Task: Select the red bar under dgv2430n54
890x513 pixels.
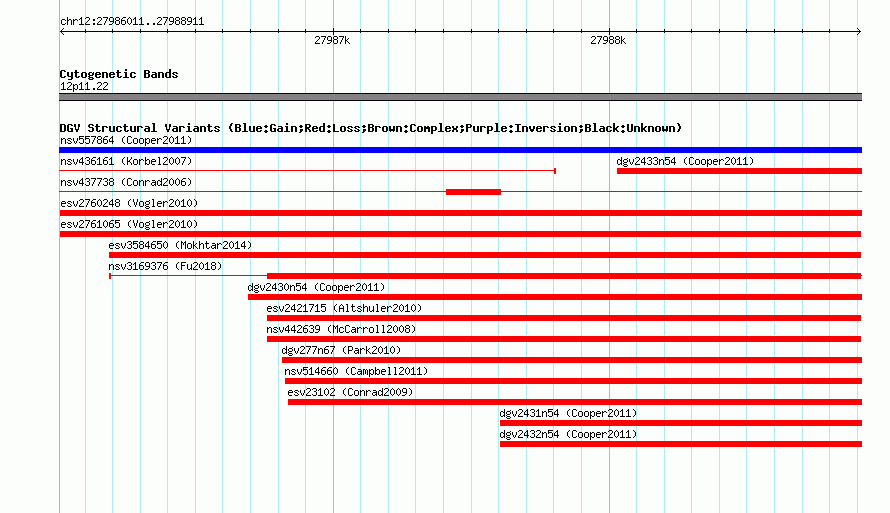Action: [555, 297]
